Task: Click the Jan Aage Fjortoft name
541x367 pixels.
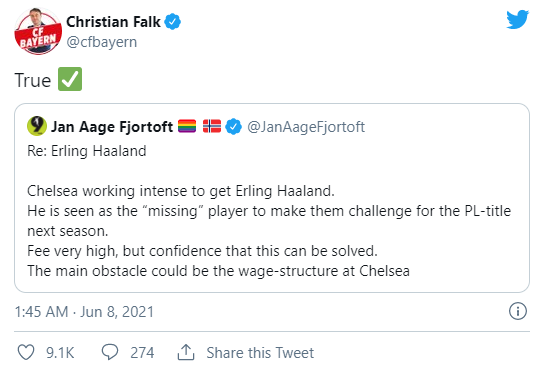Action: 112,127
